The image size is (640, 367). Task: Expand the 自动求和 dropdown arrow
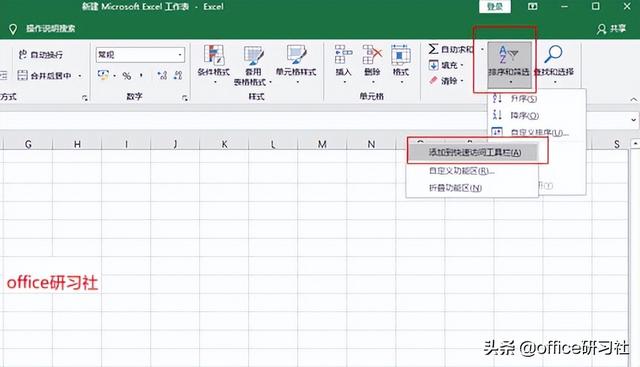click(482, 49)
